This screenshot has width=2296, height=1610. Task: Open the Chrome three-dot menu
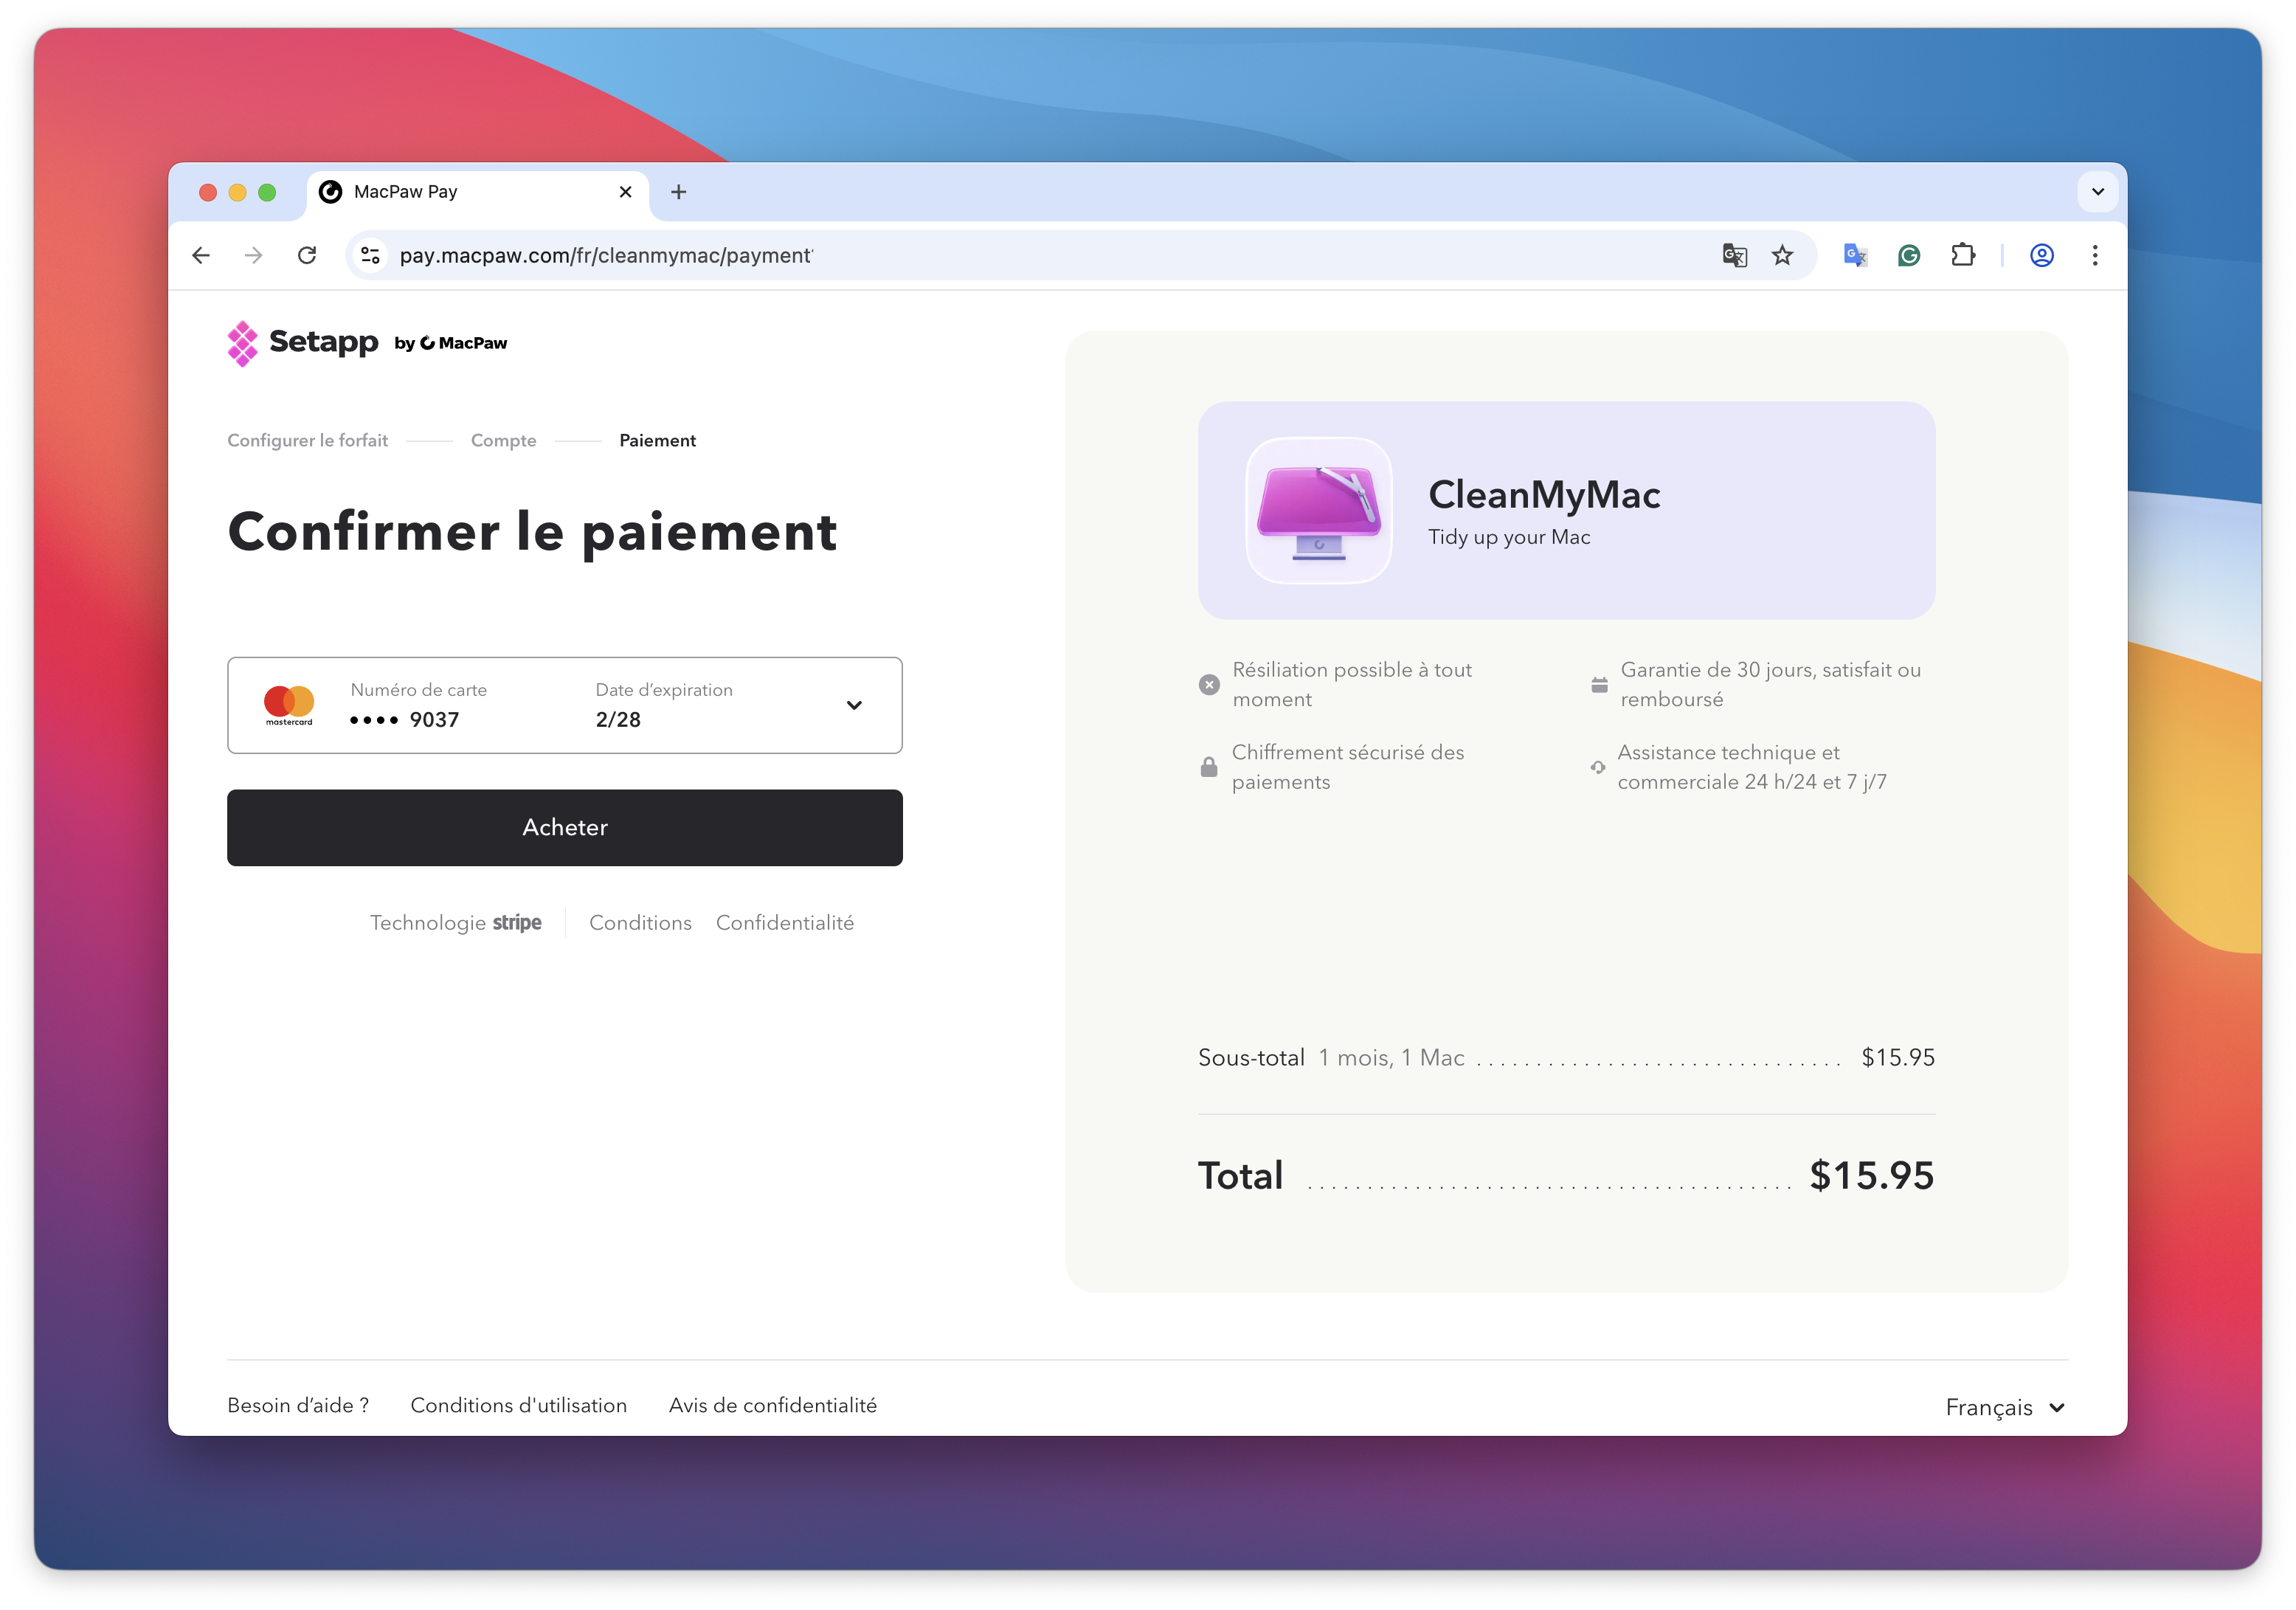point(2095,255)
